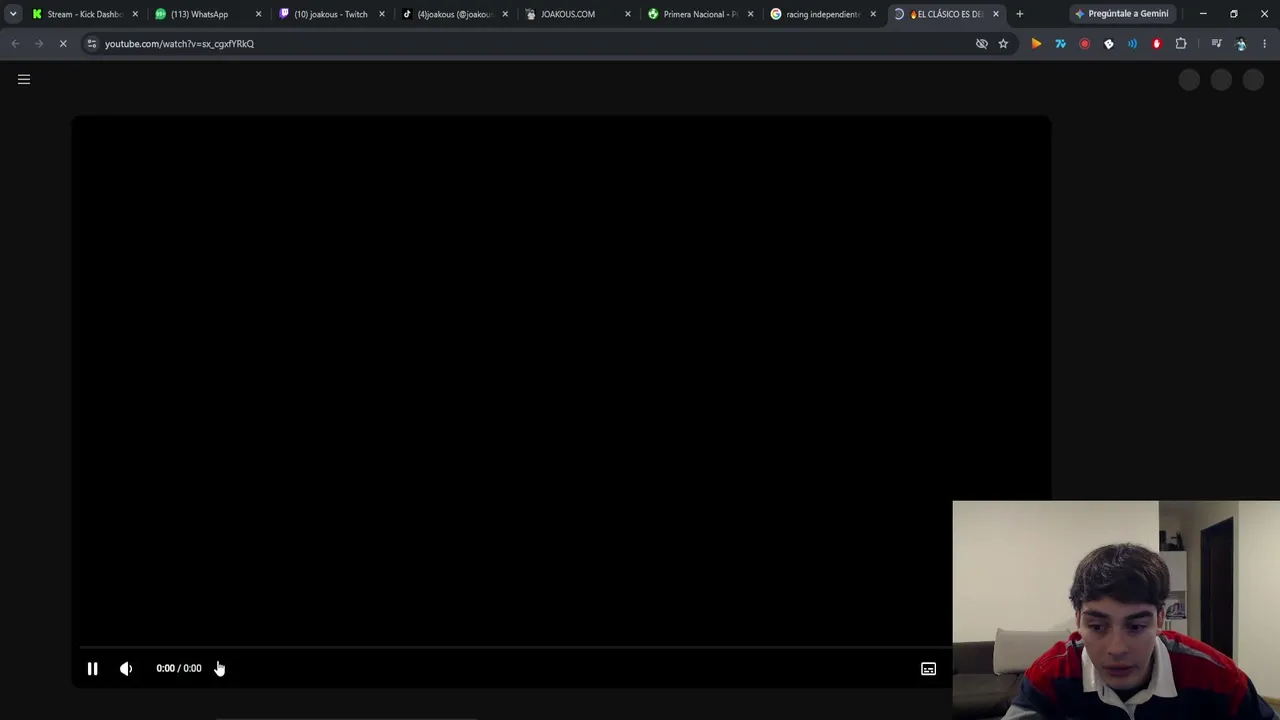Screen dimensions: 1280x720
Task: Go back to the previous page
Action: coord(15,44)
